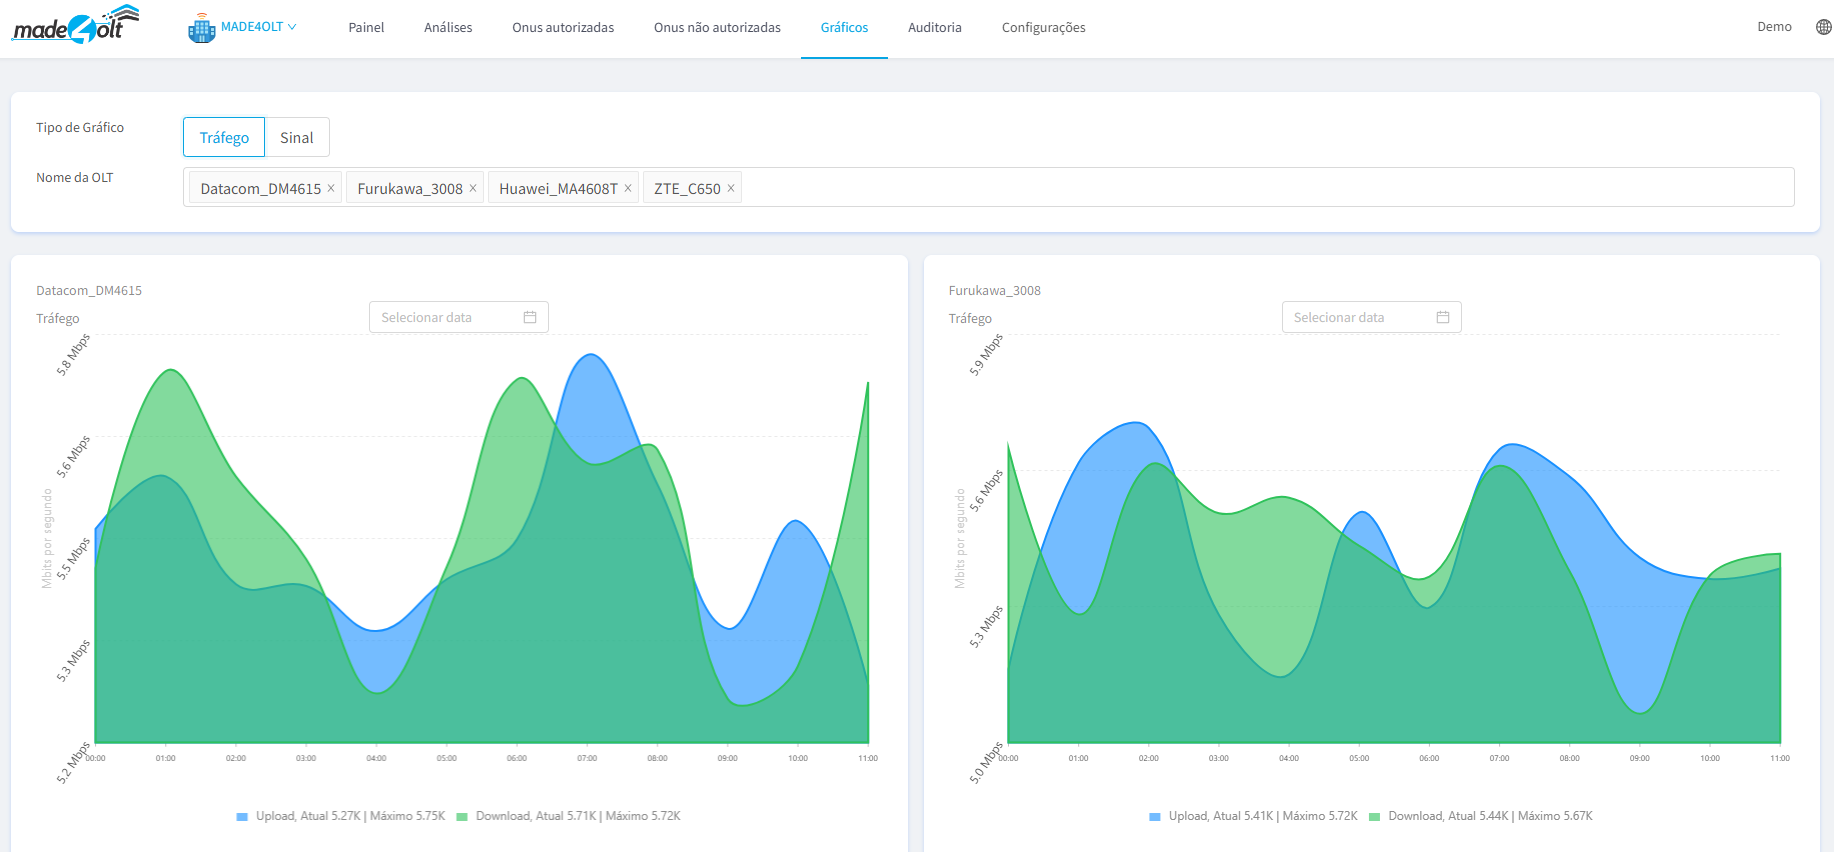Toggle Download series in Datacom legend
Image resolution: width=1834 pixels, height=852 pixels.
point(568,816)
